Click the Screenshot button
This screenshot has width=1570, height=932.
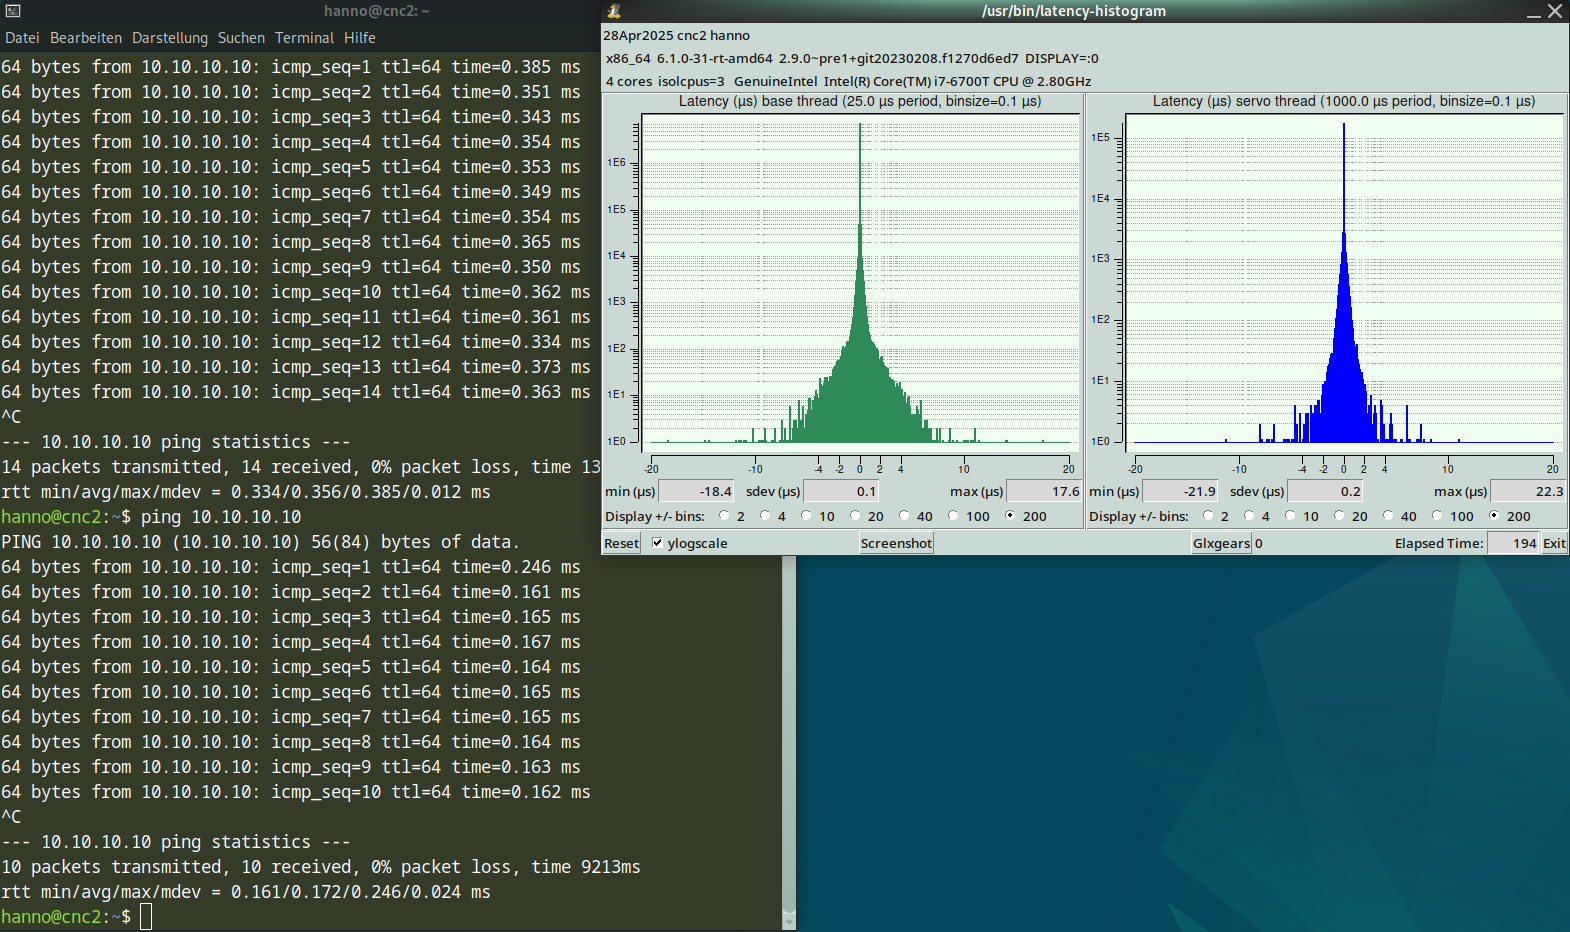tap(896, 543)
